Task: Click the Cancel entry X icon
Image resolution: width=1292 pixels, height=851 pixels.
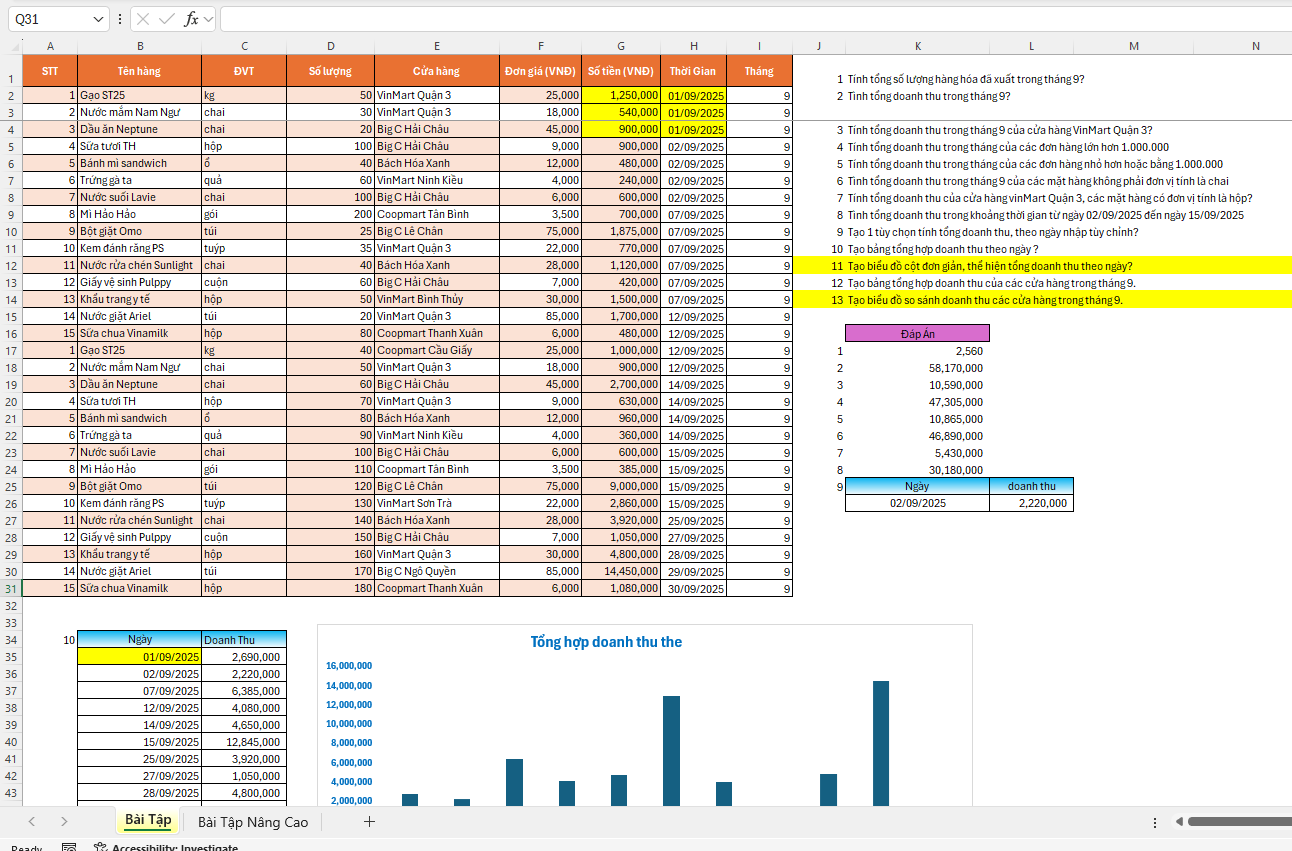Action: [143, 19]
